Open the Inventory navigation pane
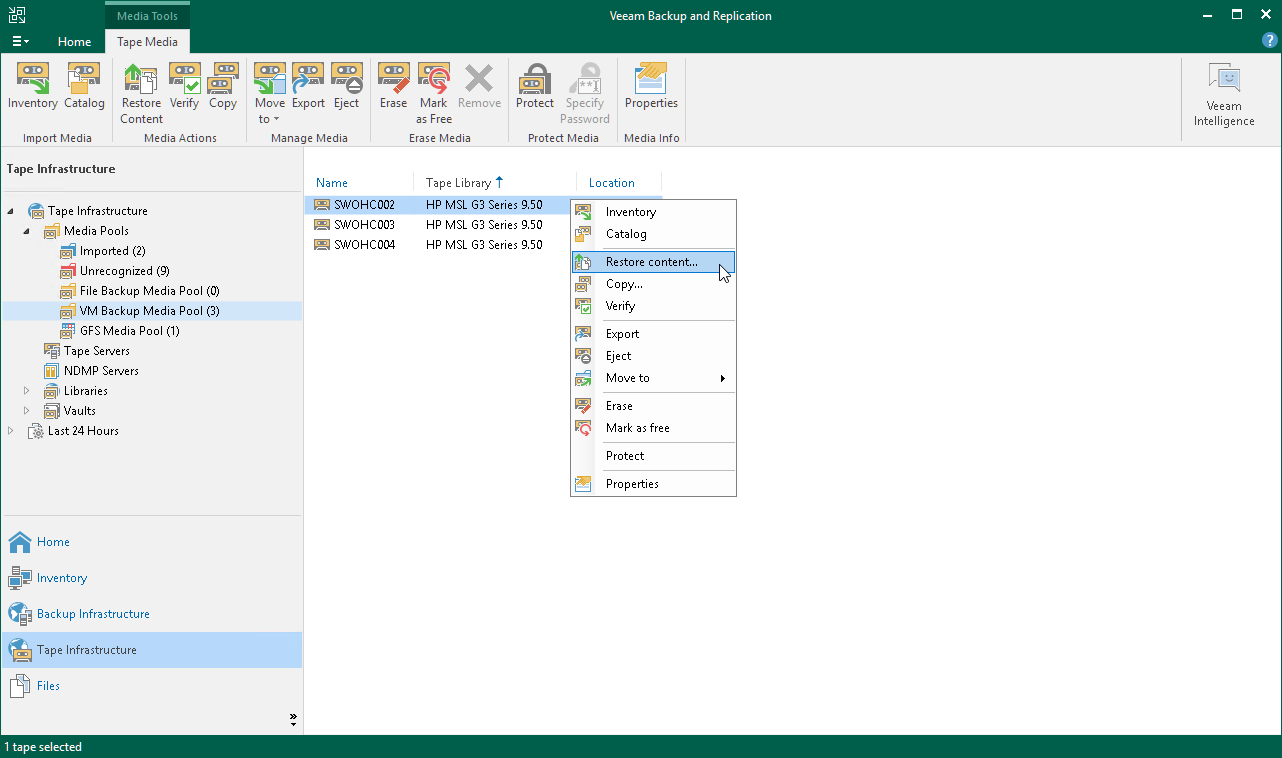1282x758 pixels. tap(151, 578)
